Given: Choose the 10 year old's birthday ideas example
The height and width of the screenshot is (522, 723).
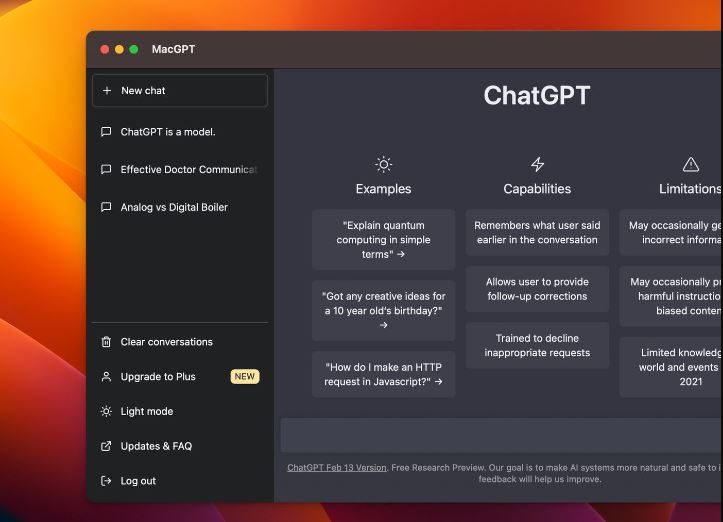Looking at the screenshot, I should [384, 310].
